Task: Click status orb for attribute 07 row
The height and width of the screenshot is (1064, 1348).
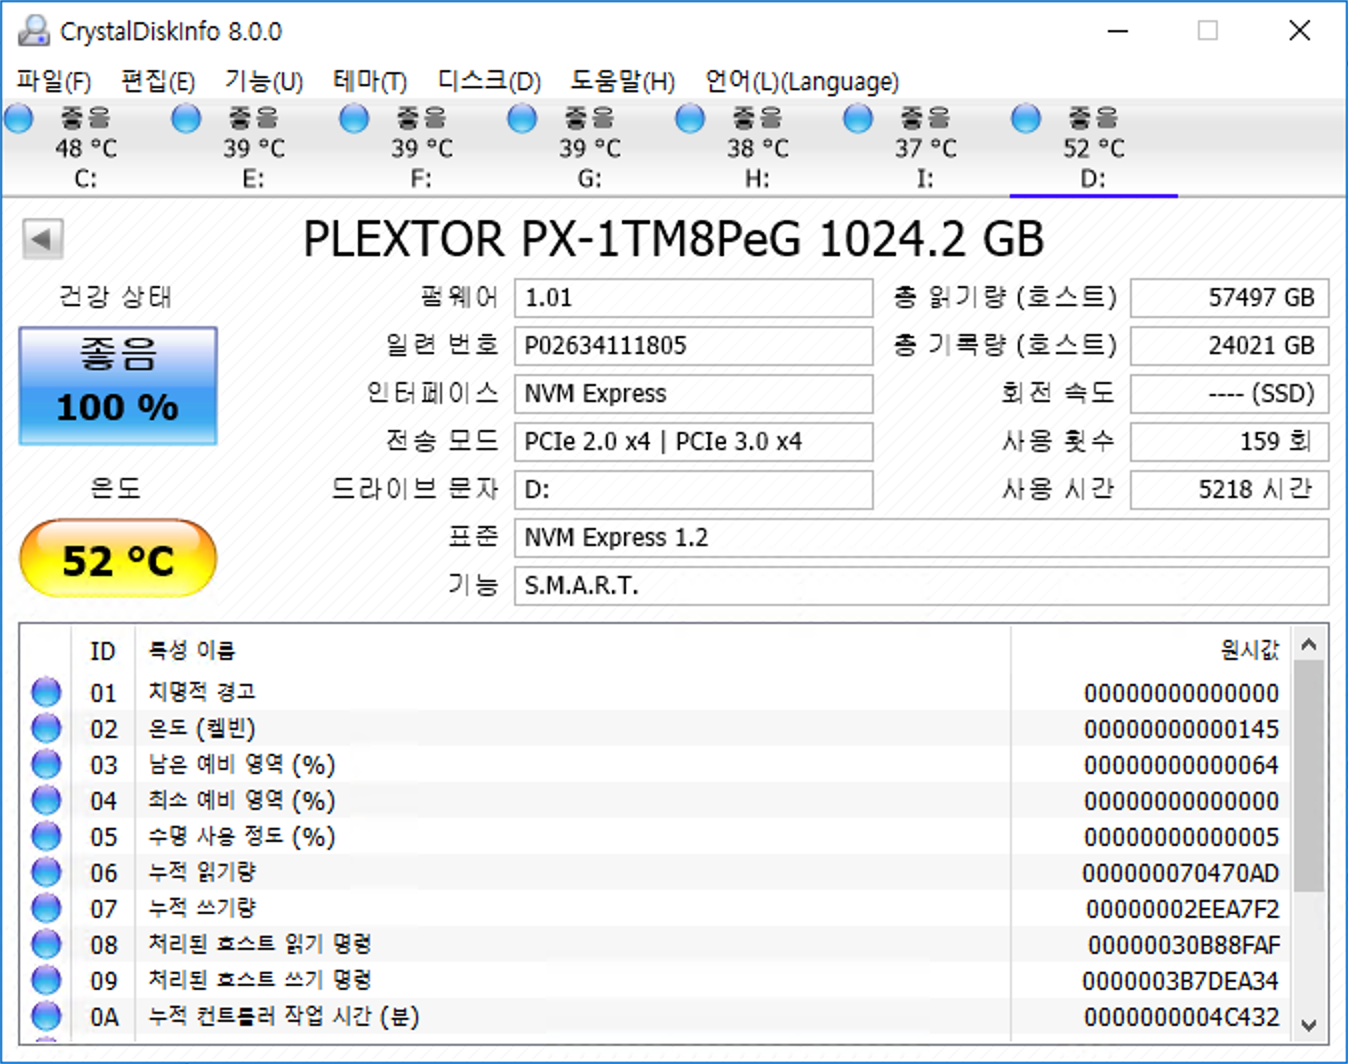Action: point(46,908)
